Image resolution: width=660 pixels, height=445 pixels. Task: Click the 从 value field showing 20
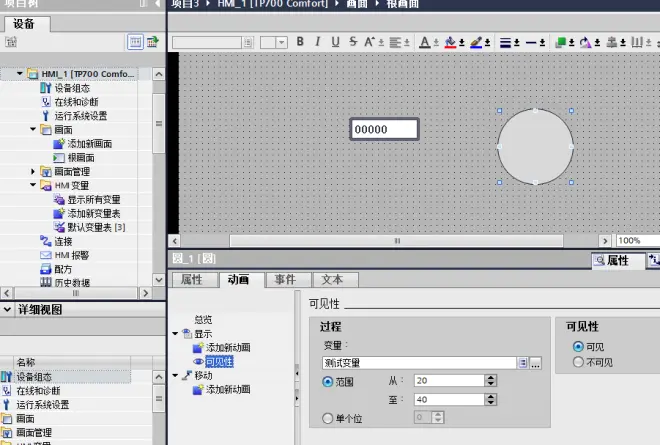point(449,381)
